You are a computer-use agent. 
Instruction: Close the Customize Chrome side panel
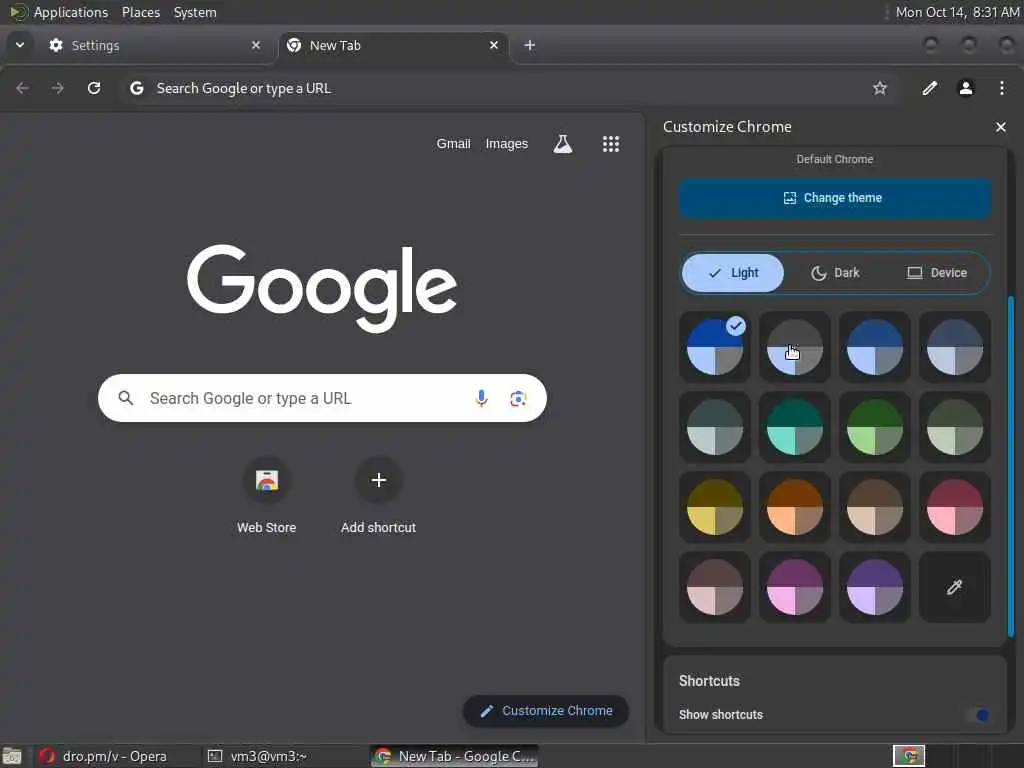click(1000, 127)
